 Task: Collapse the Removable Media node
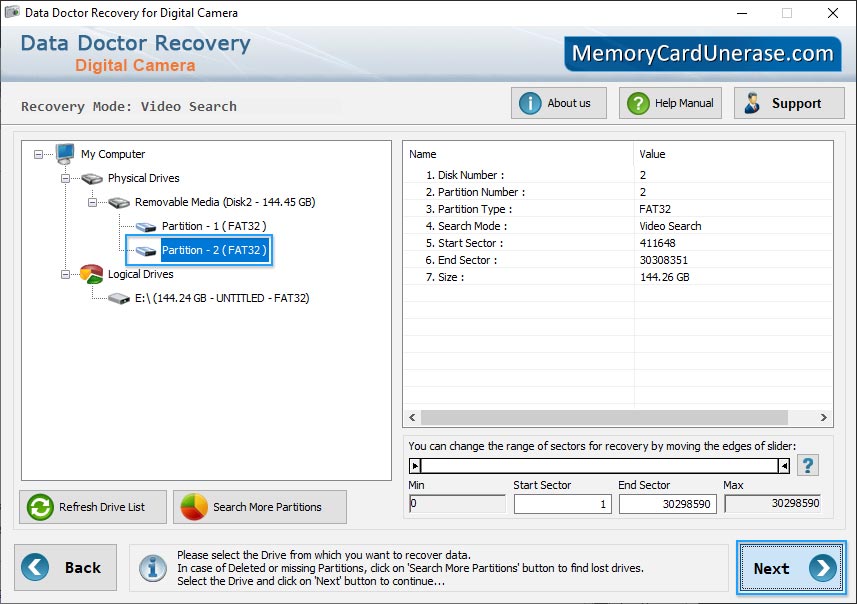[92, 203]
